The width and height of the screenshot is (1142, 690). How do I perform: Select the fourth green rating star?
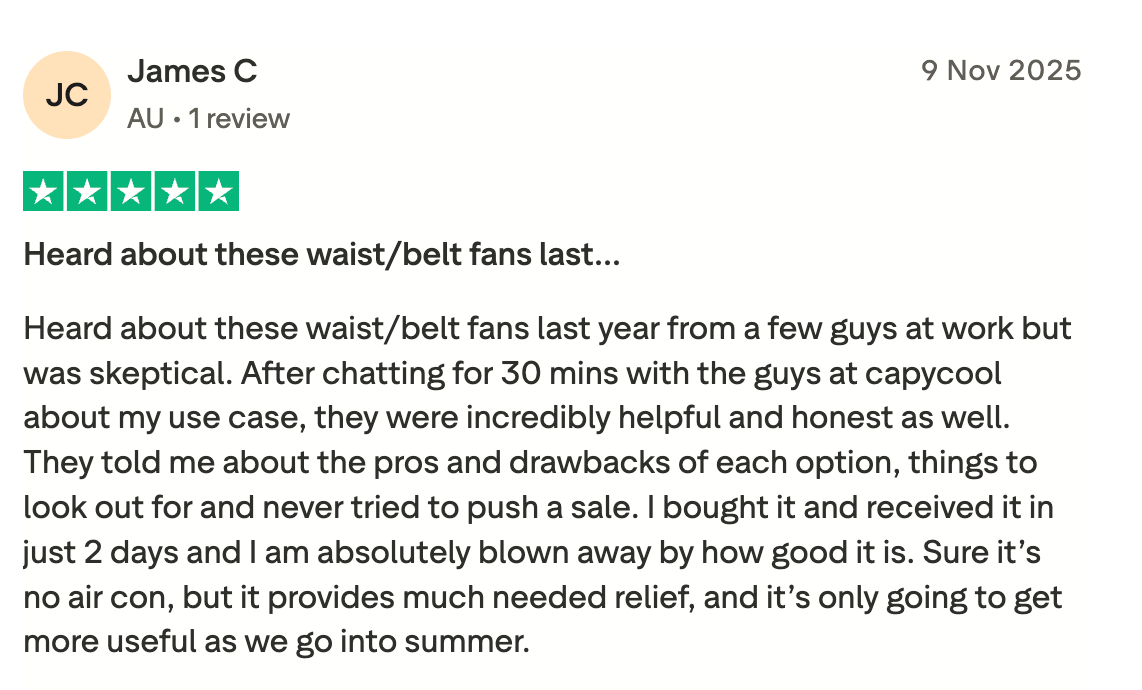tap(174, 192)
